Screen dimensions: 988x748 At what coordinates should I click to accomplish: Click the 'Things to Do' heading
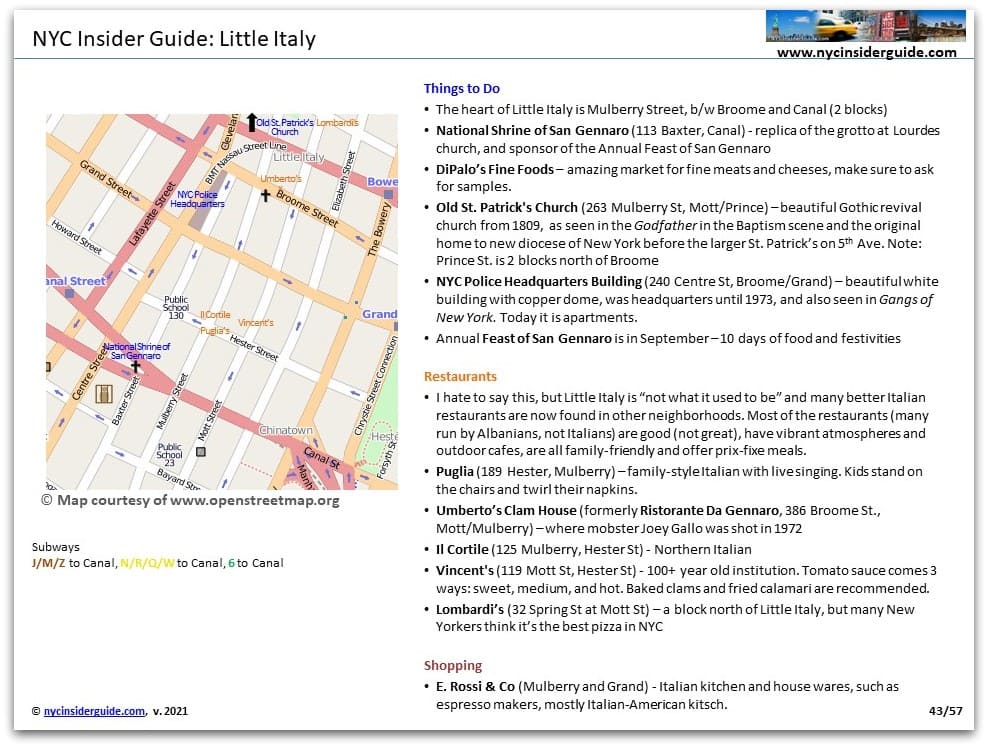tap(461, 88)
